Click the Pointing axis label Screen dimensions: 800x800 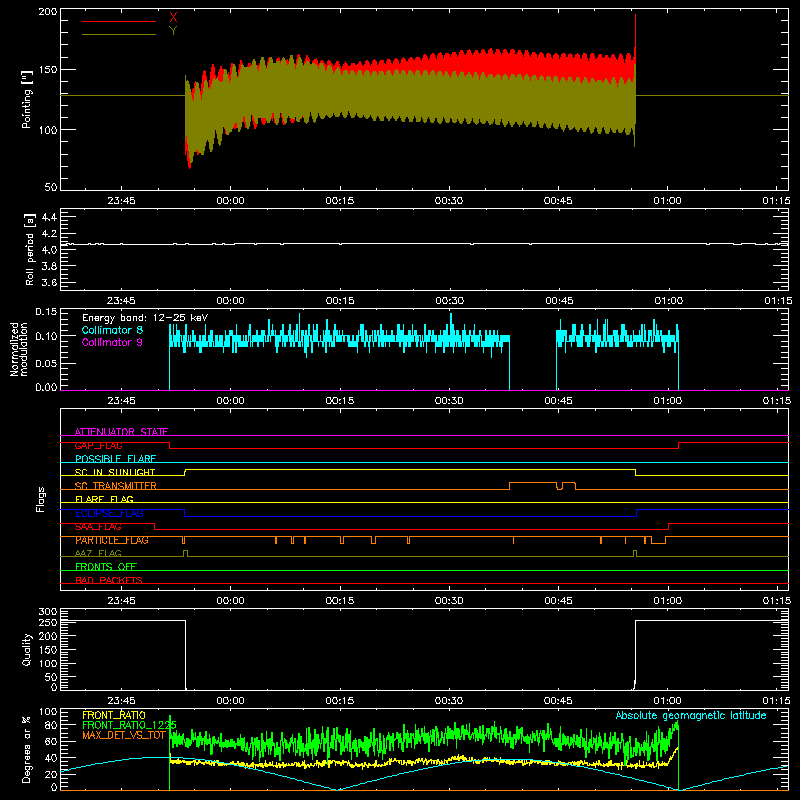[27, 99]
